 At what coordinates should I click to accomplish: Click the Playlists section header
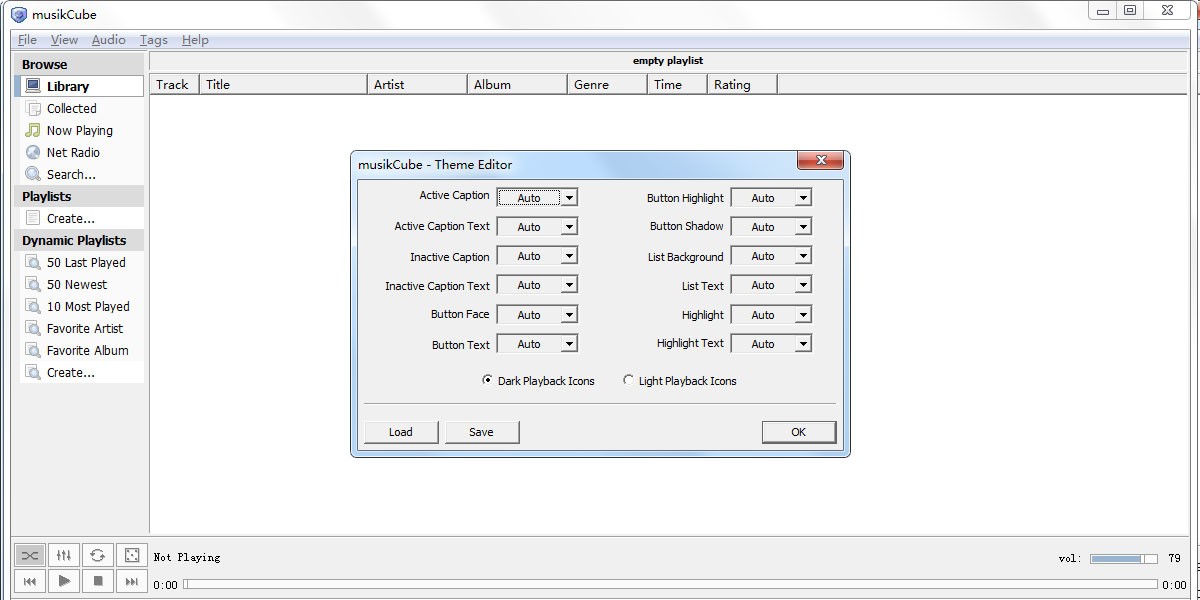coord(80,196)
